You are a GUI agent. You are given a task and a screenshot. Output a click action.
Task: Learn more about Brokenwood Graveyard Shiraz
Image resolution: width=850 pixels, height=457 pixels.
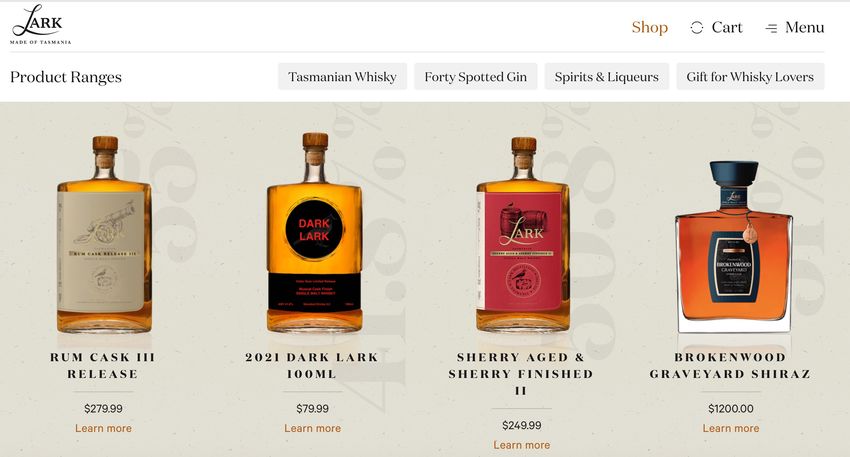coord(731,428)
